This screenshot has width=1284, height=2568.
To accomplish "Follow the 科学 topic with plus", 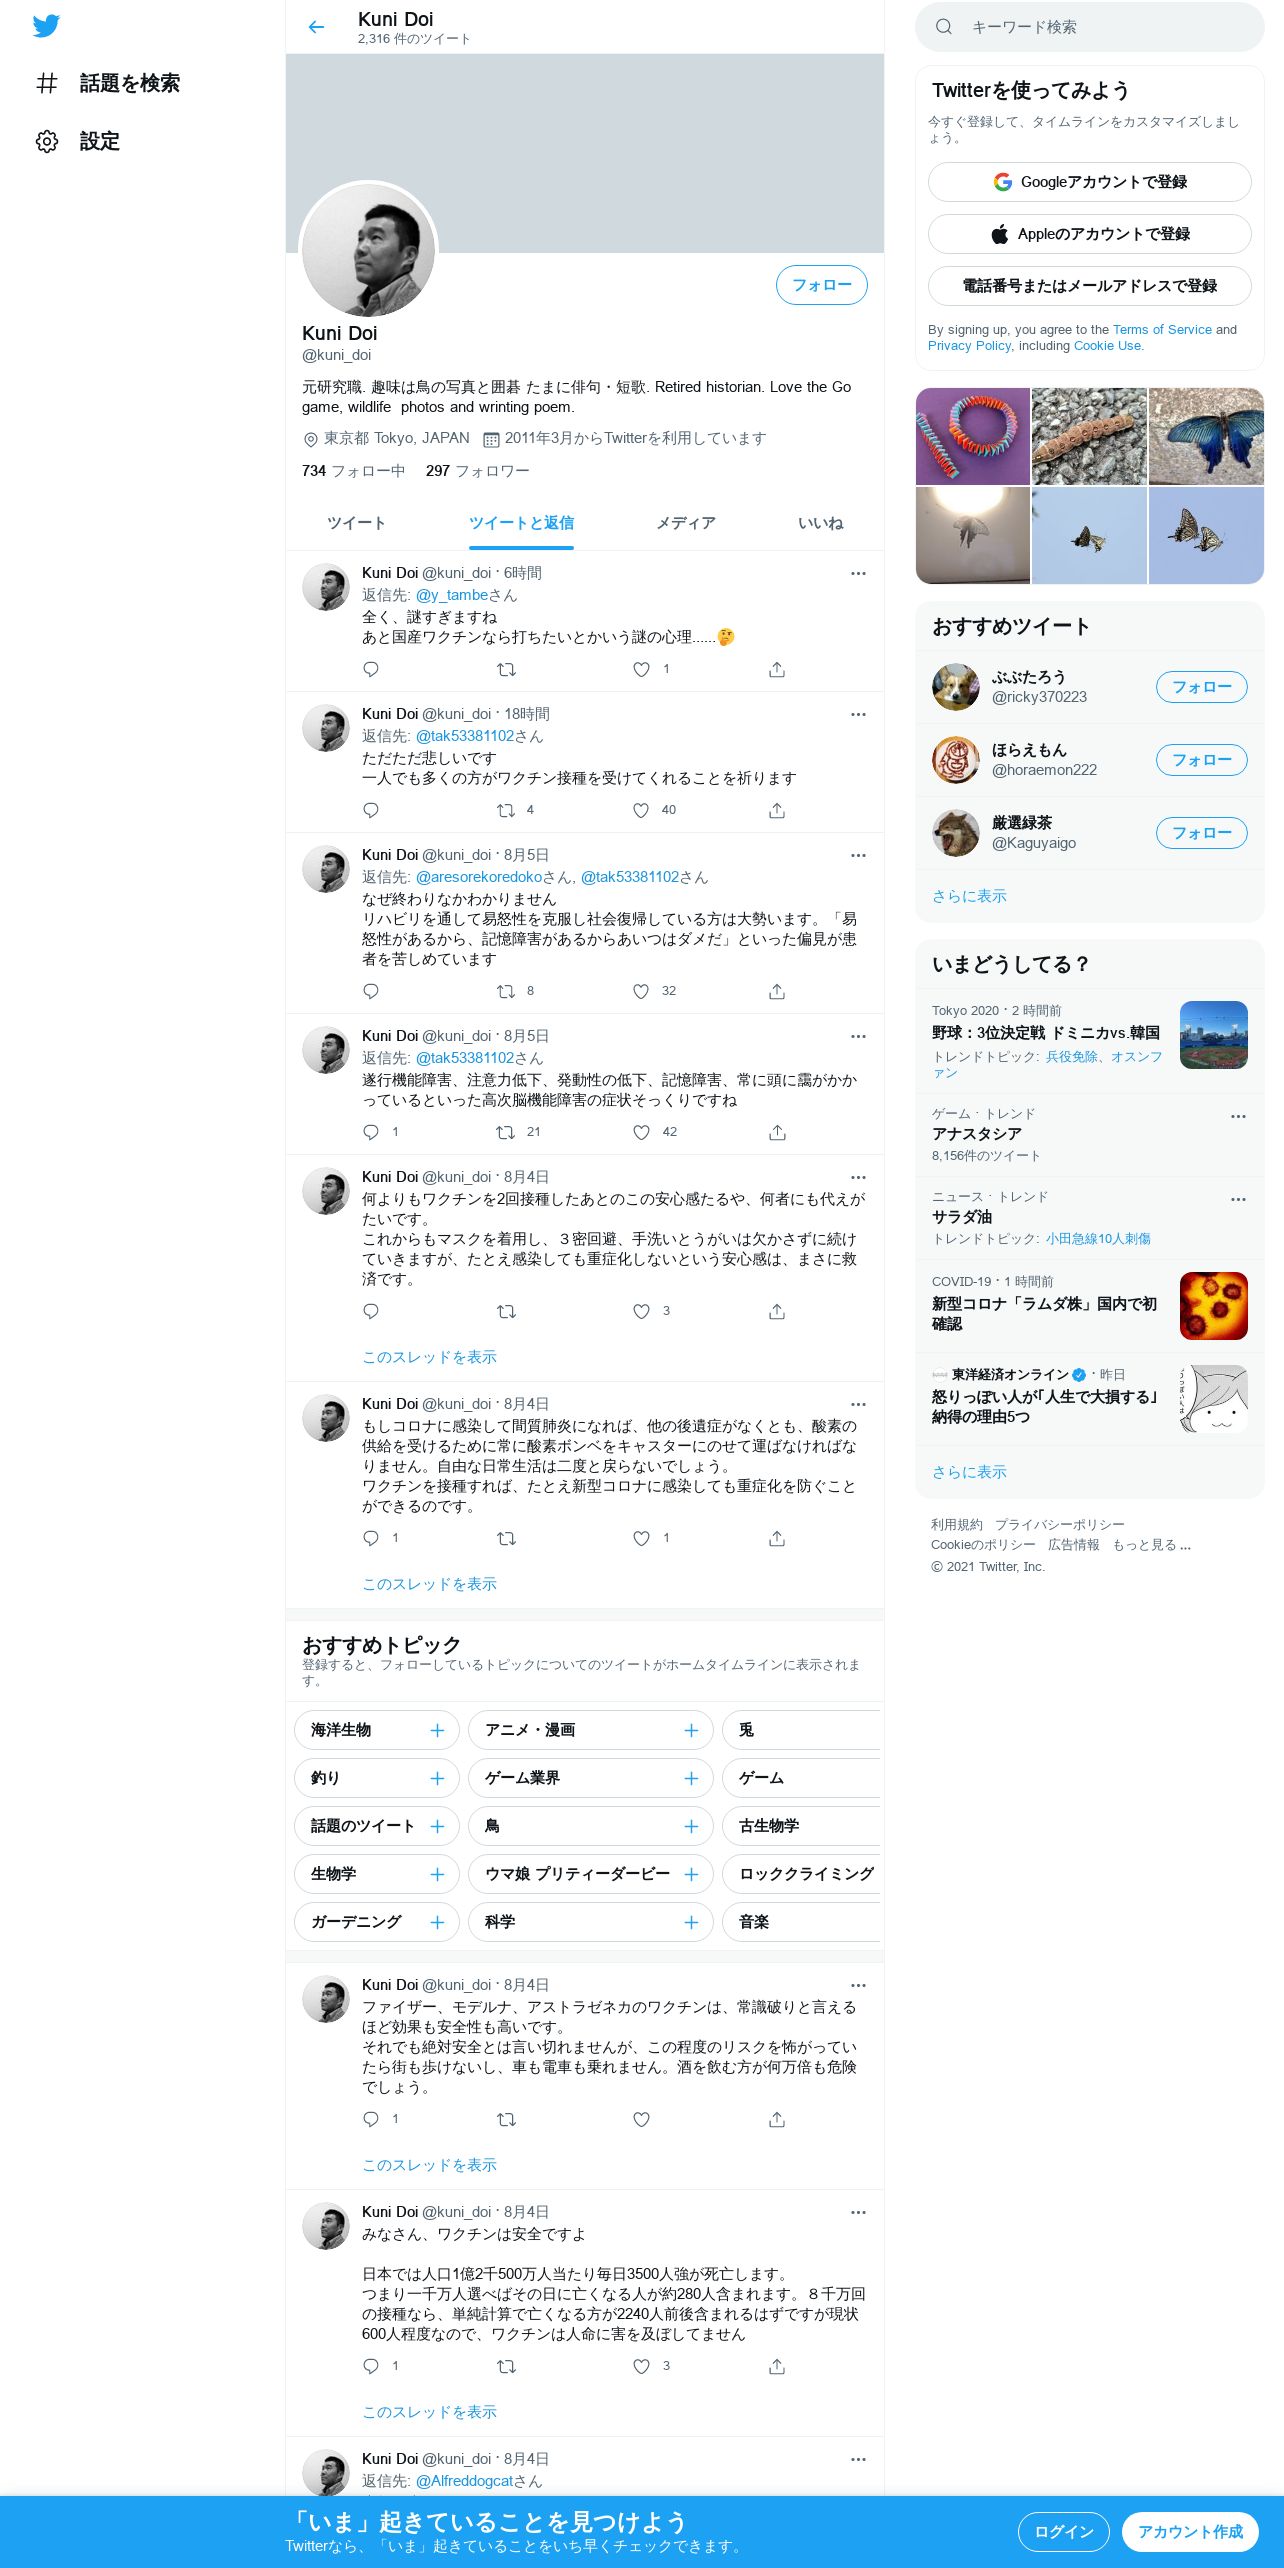I will tap(691, 1922).
